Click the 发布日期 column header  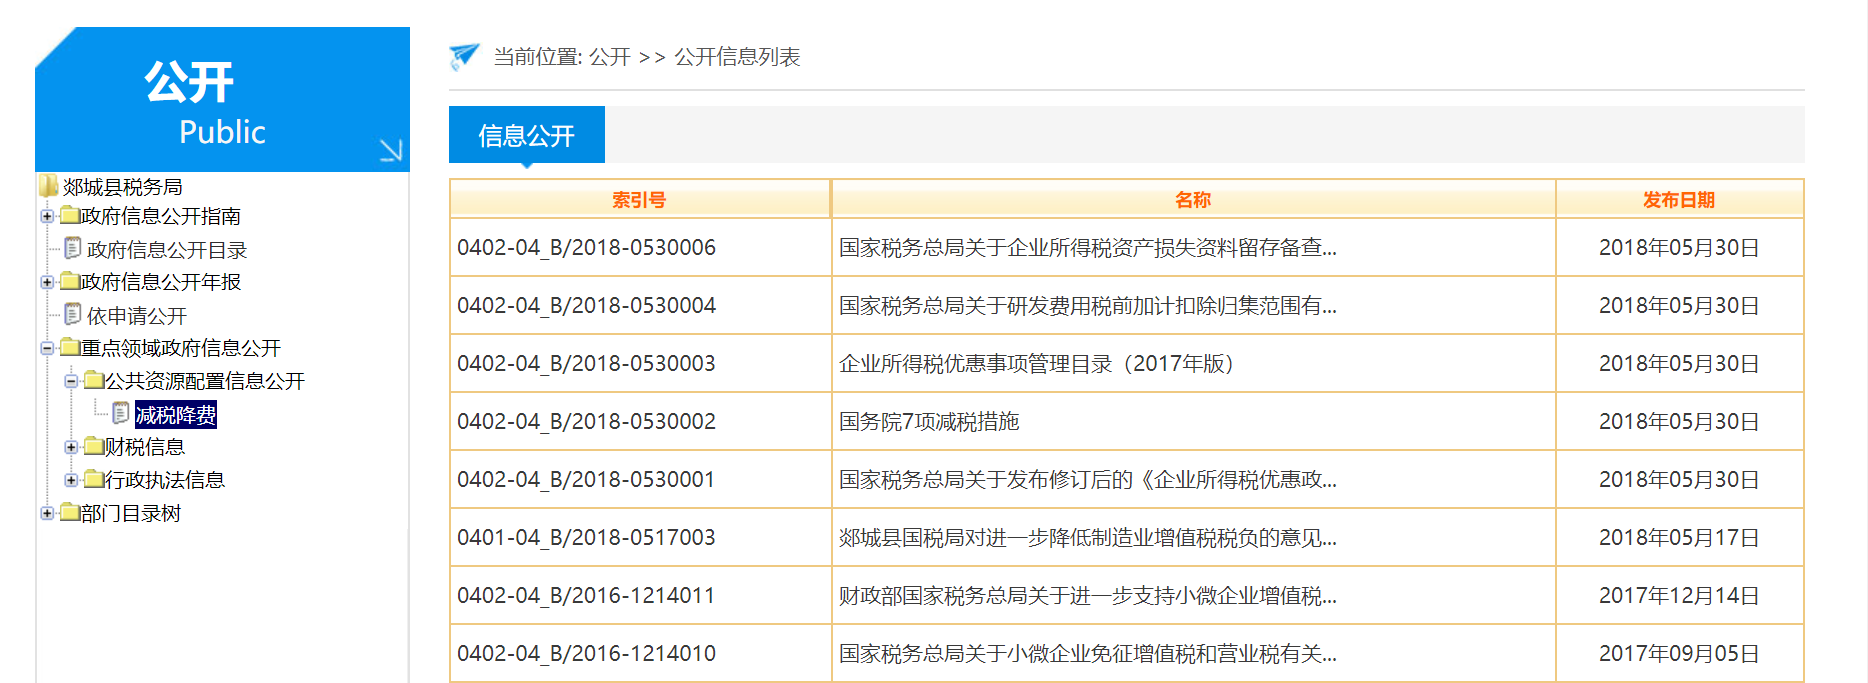click(x=1679, y=199)
